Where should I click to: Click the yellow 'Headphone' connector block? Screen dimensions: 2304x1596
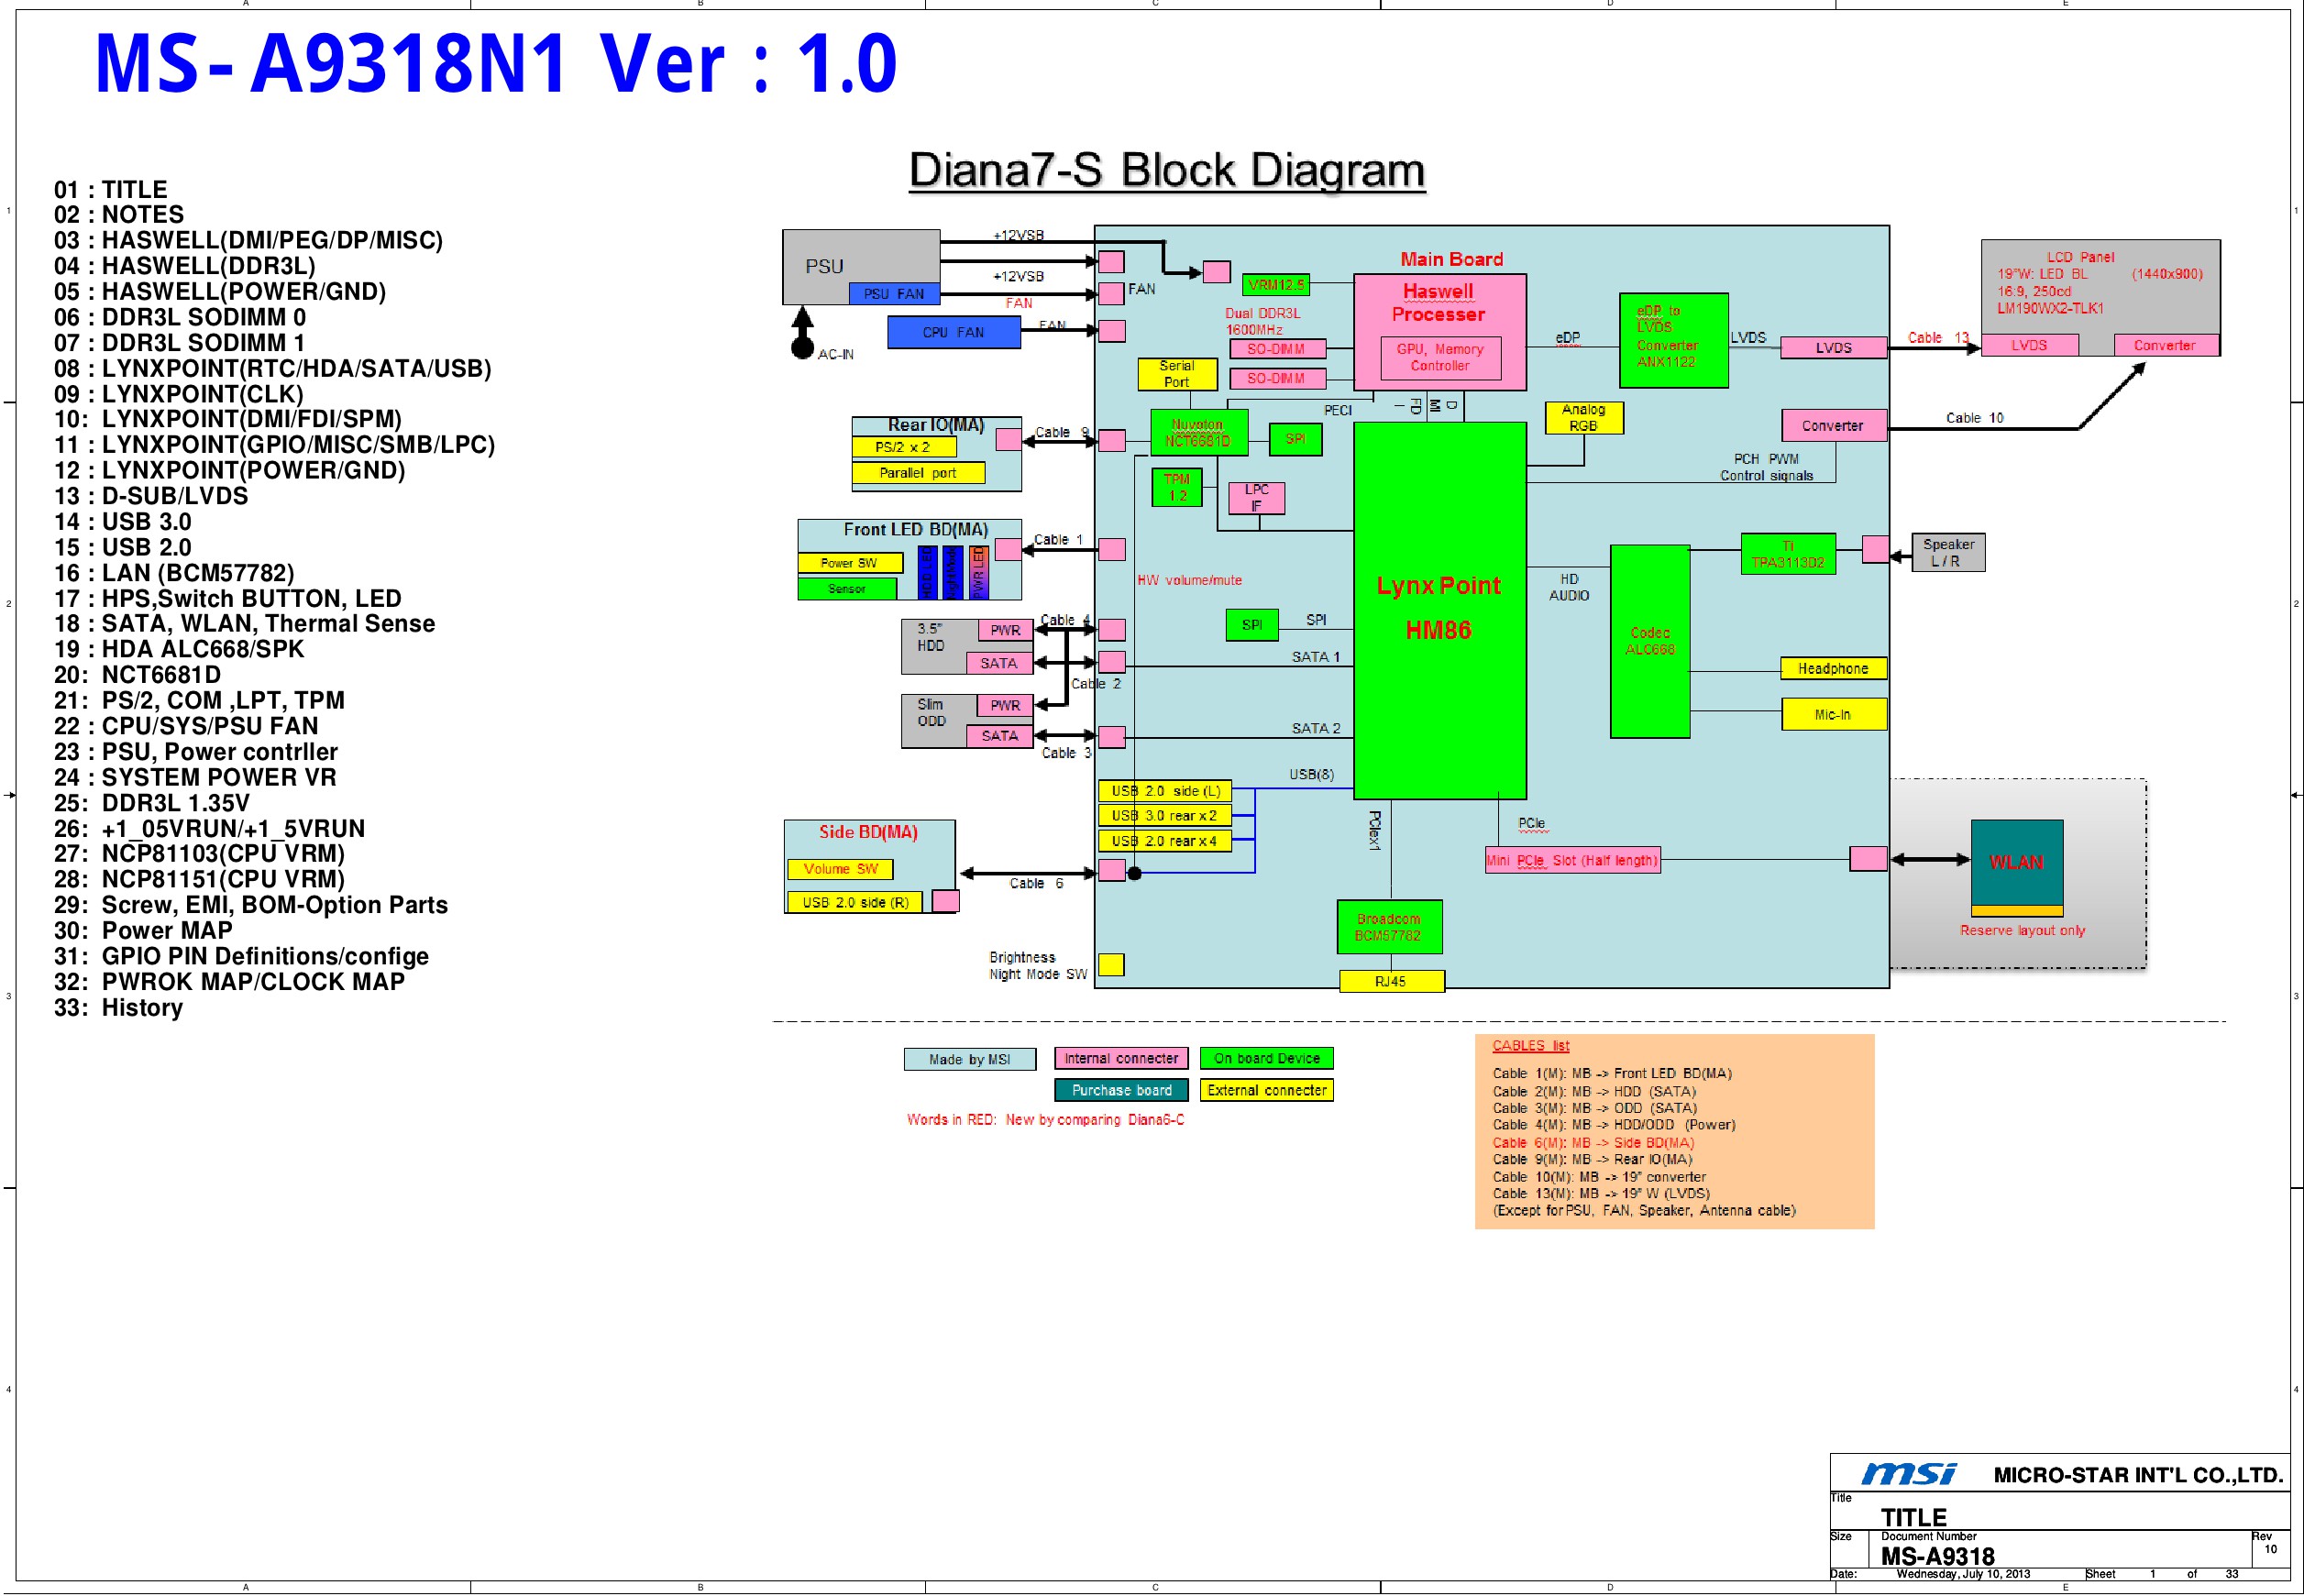(1833, 669)
